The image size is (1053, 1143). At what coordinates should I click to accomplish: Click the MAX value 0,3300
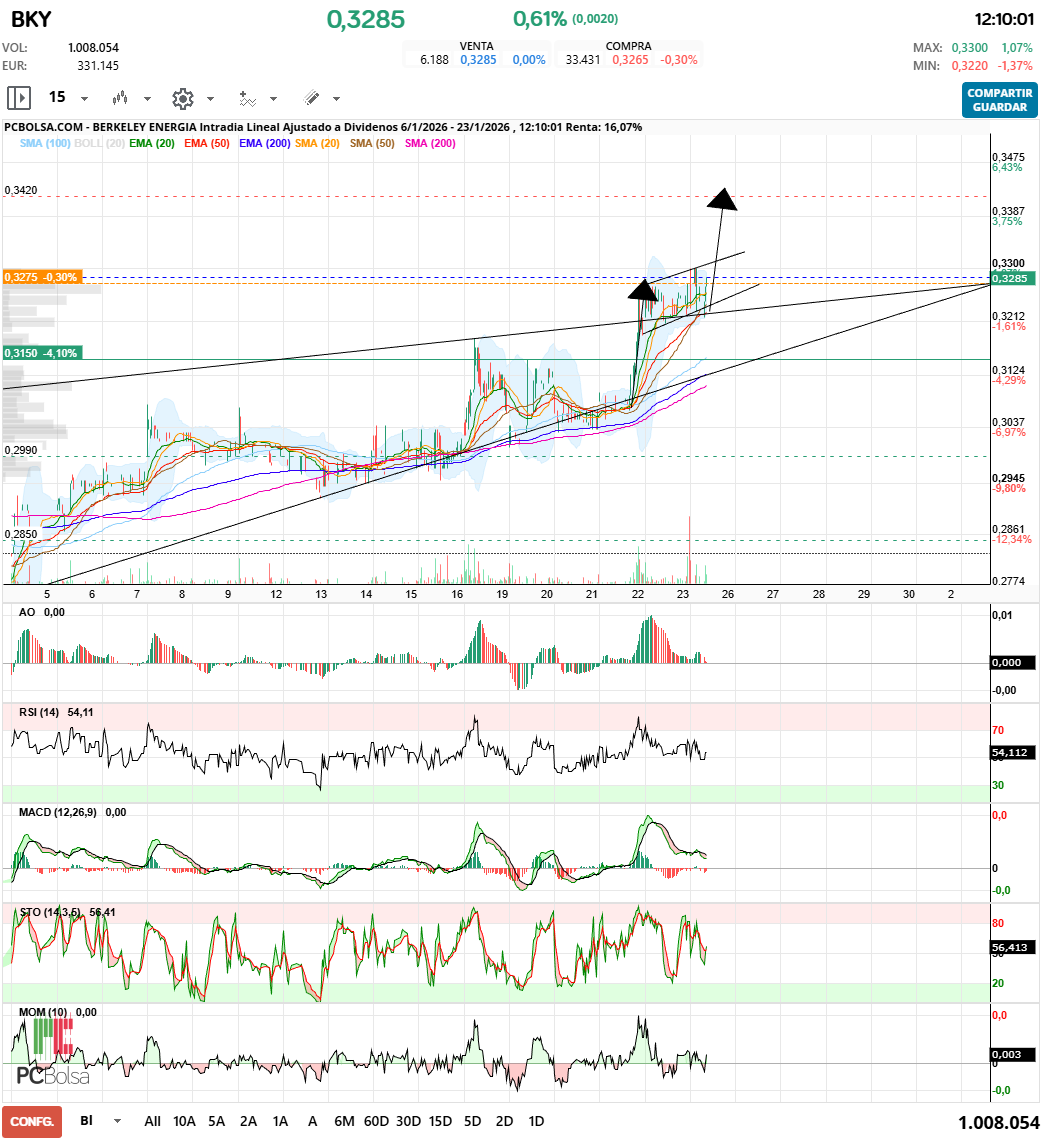tap(969, 48)
